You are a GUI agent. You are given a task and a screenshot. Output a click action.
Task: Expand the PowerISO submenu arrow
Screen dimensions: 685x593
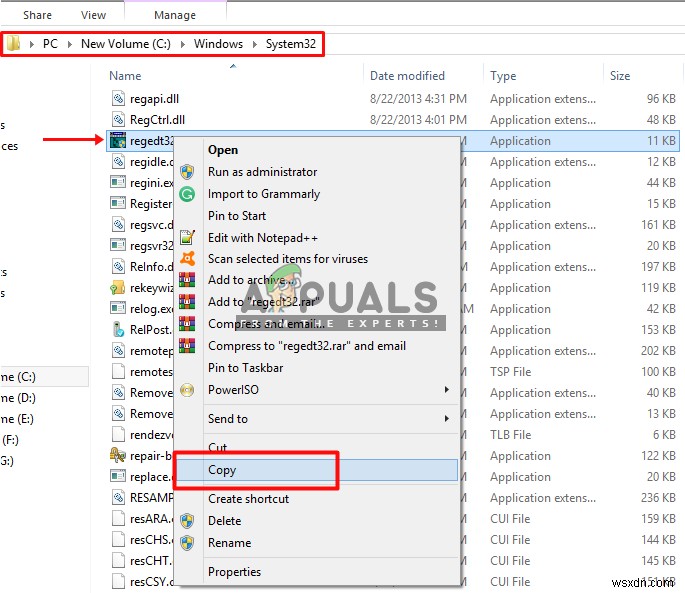click(x=446, y=389)
